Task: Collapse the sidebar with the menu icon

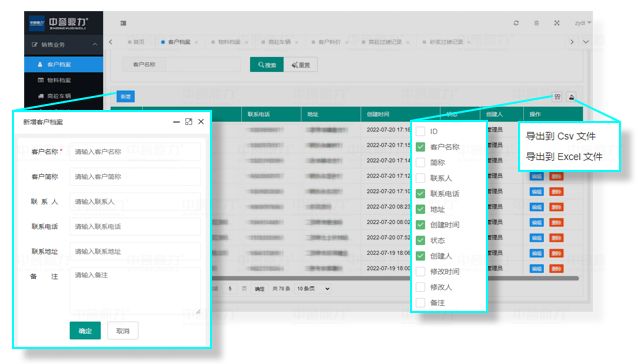Action: pos(123,23)
